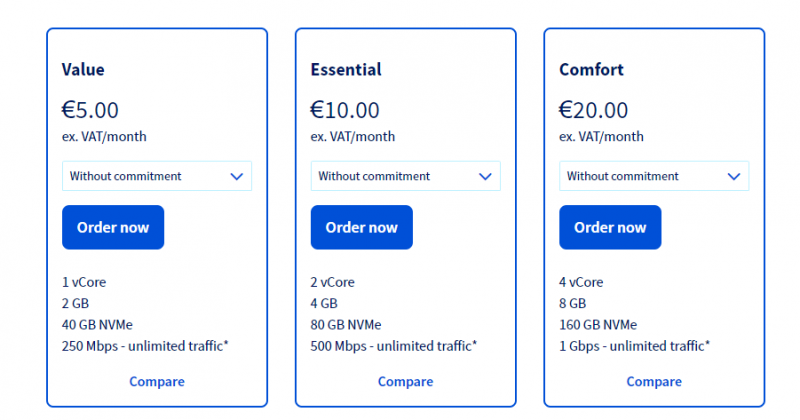Click the 250 Mbps unlimited traffic line

[x=145, y=346]
